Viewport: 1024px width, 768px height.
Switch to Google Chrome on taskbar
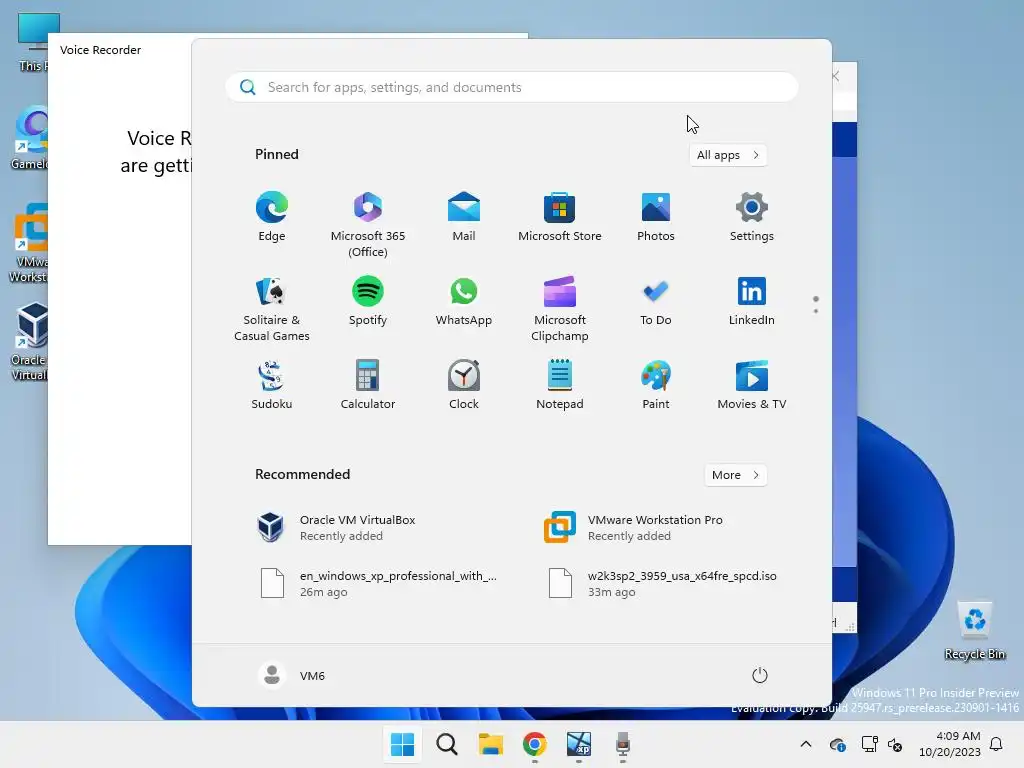click(x=534, y=744)
